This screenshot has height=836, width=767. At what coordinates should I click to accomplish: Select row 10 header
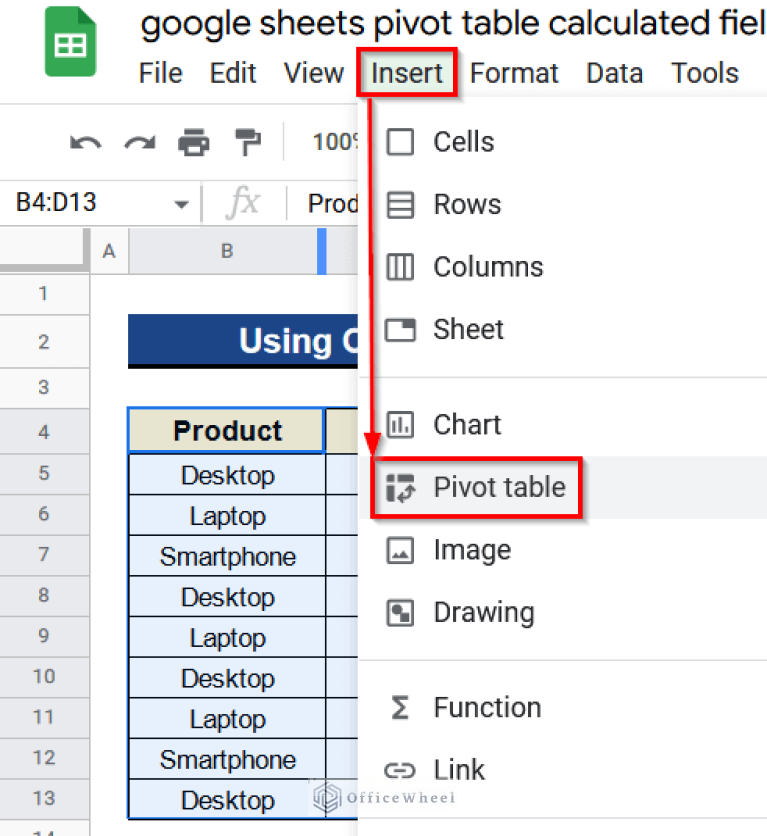point(44,677)
